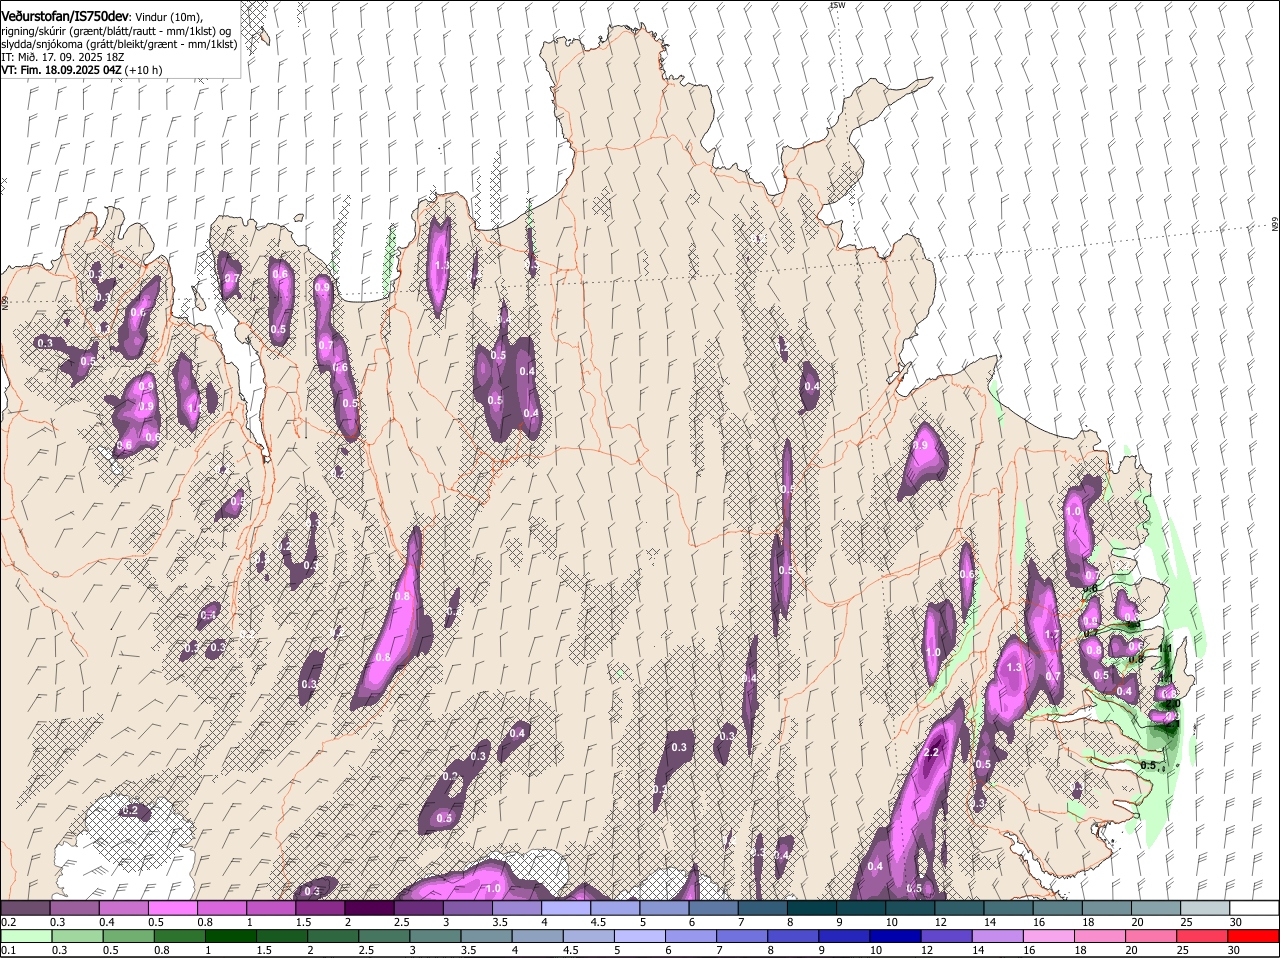
Task: Pick the snow scale swatch starting at 6
Action: (713, 908)
